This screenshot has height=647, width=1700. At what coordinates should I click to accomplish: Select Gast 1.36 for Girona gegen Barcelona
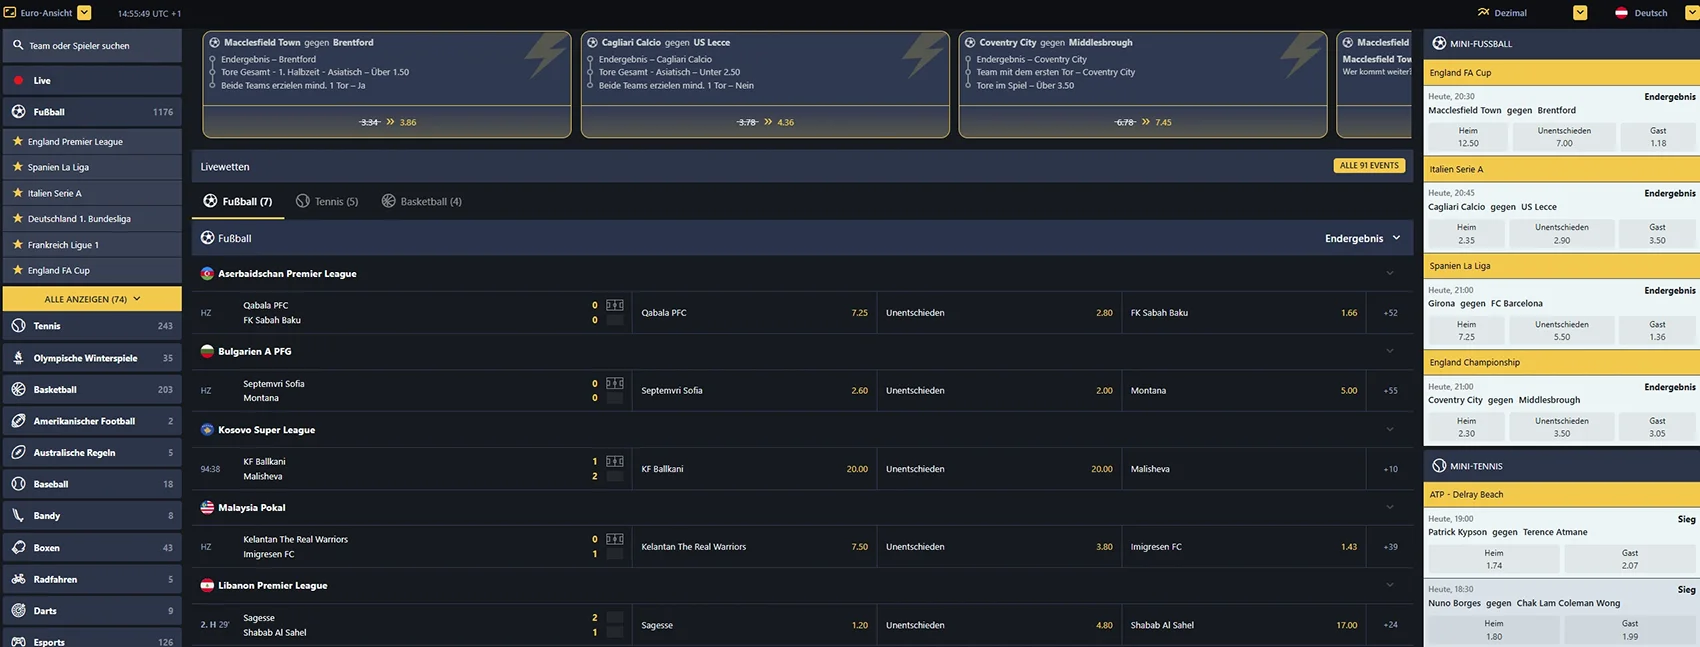click(1657, 331)
